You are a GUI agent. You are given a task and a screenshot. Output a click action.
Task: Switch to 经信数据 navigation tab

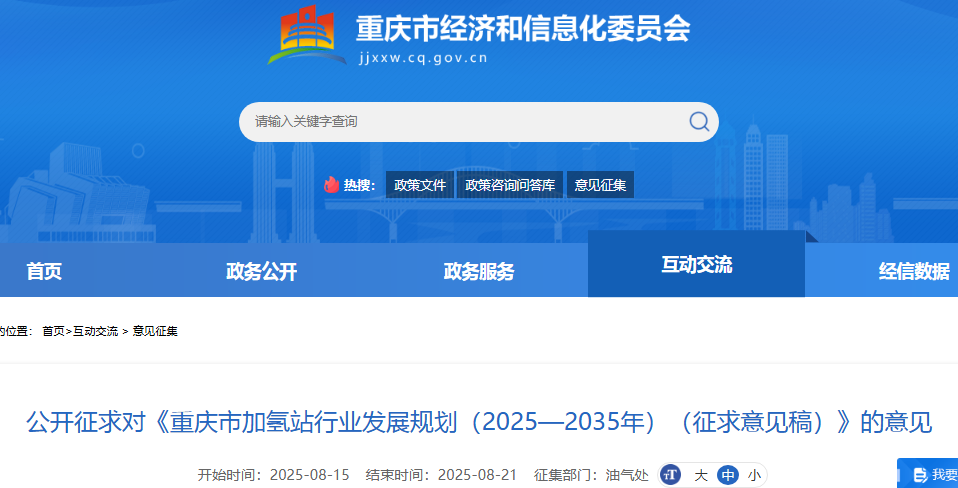point(913,271)
